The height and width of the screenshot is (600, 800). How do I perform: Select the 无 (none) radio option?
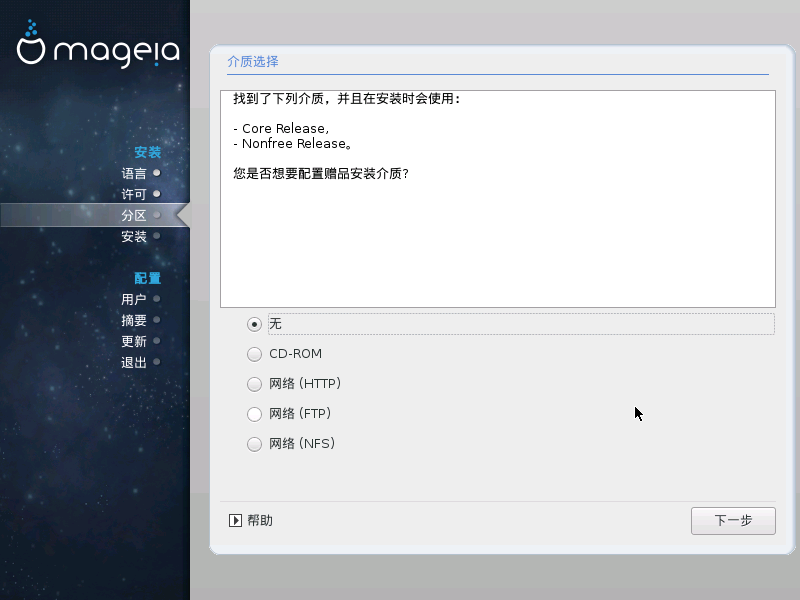click(254, 324)
